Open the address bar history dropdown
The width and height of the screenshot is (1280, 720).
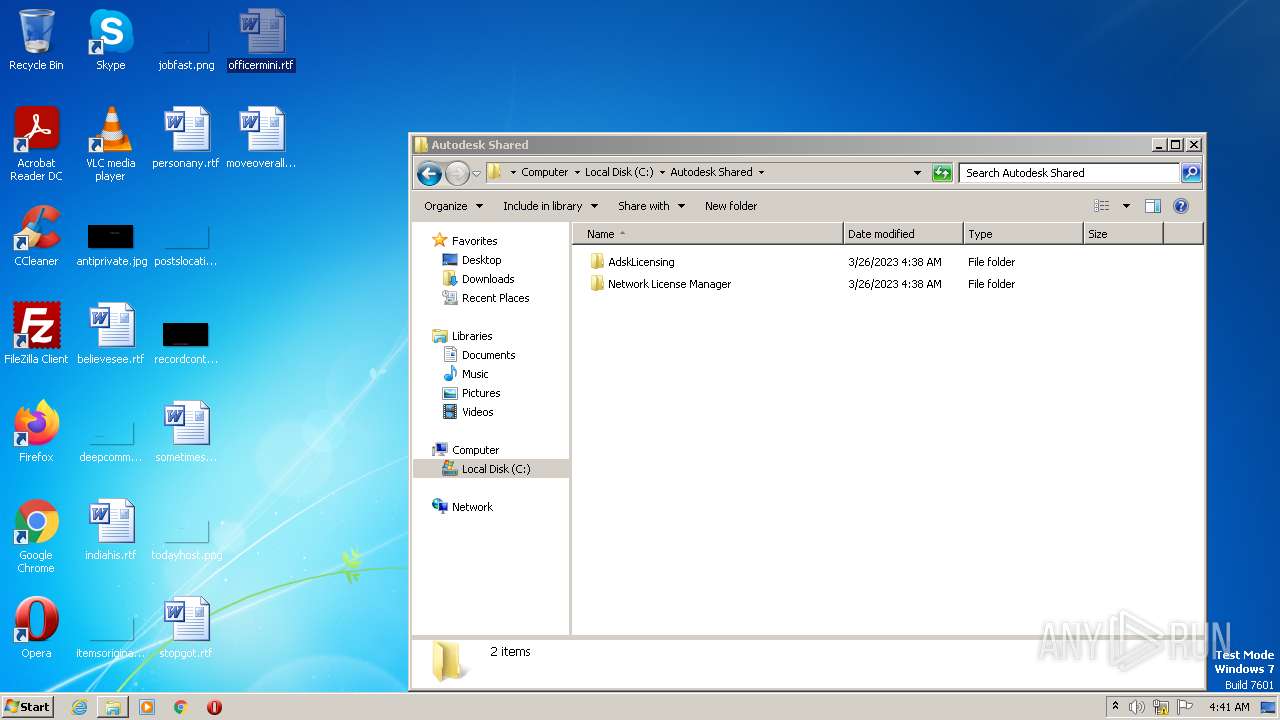[917, 173]
